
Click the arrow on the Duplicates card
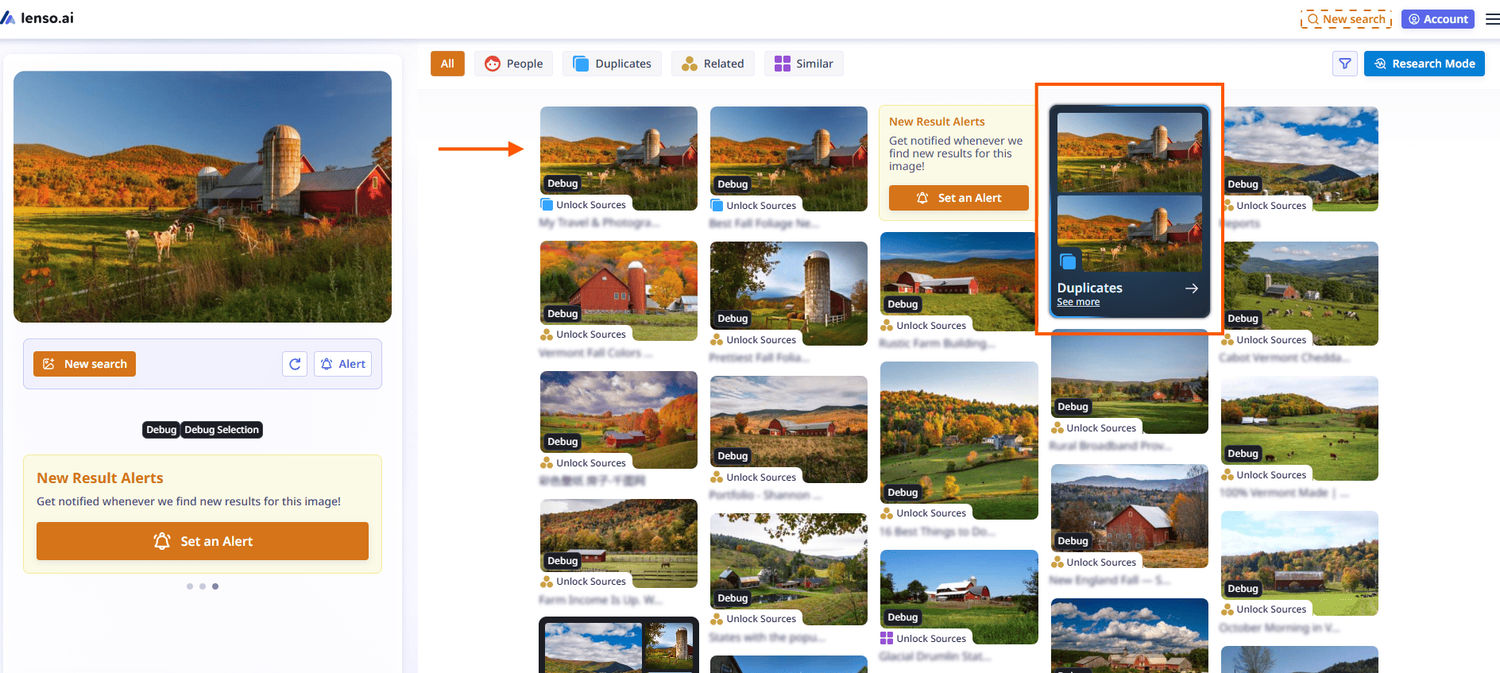coord(1191,288)
